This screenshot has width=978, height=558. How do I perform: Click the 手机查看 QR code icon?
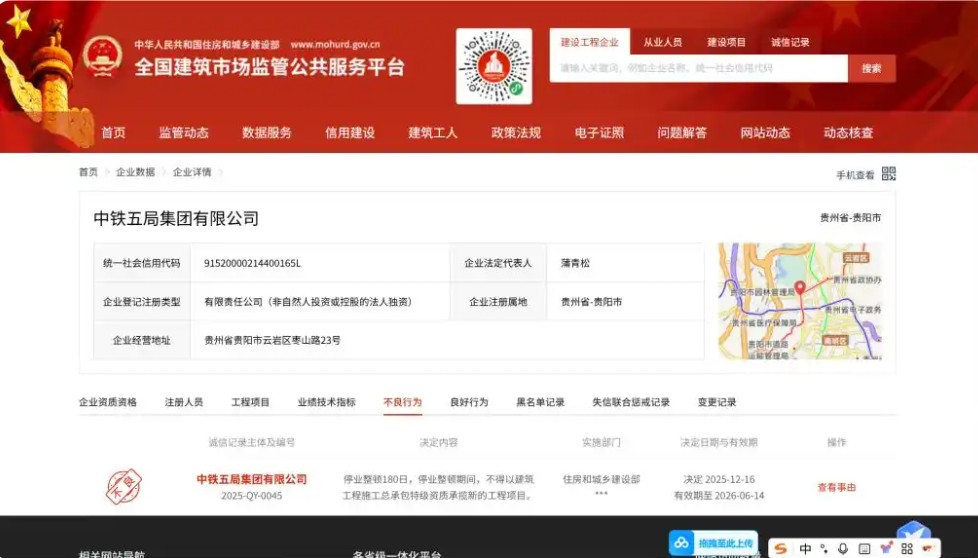point(889,174)
